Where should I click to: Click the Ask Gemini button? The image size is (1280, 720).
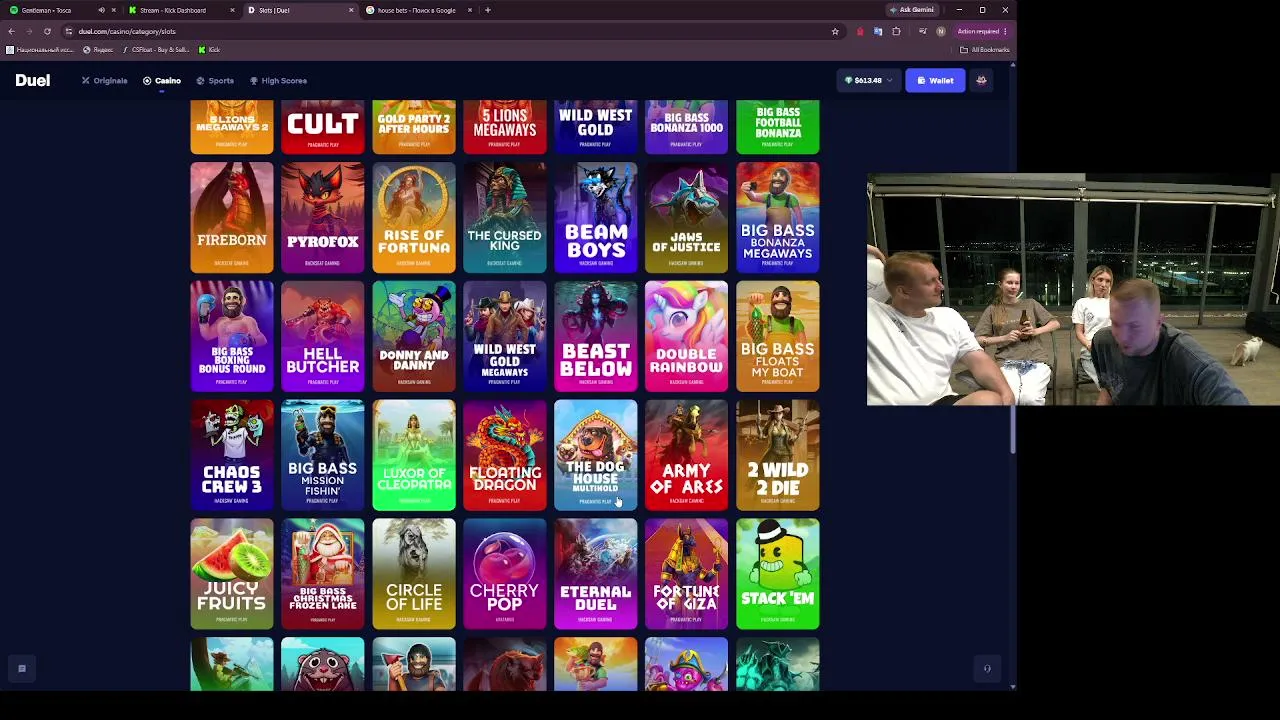[912, 10]
